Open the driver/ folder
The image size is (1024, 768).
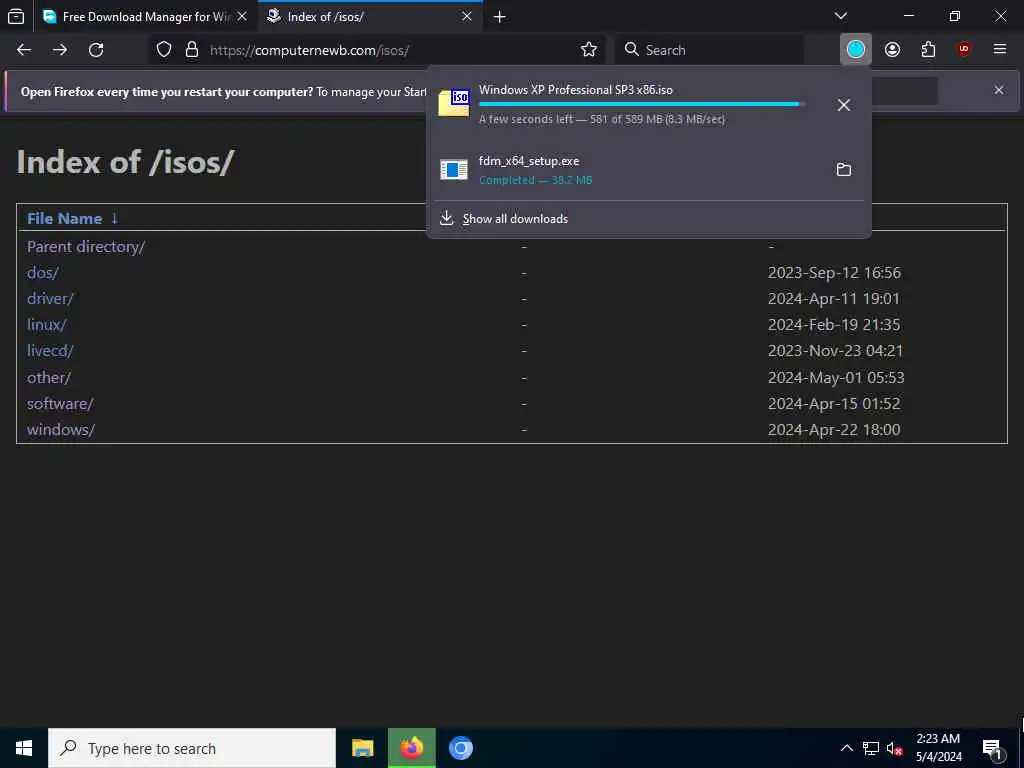[50, 299]
